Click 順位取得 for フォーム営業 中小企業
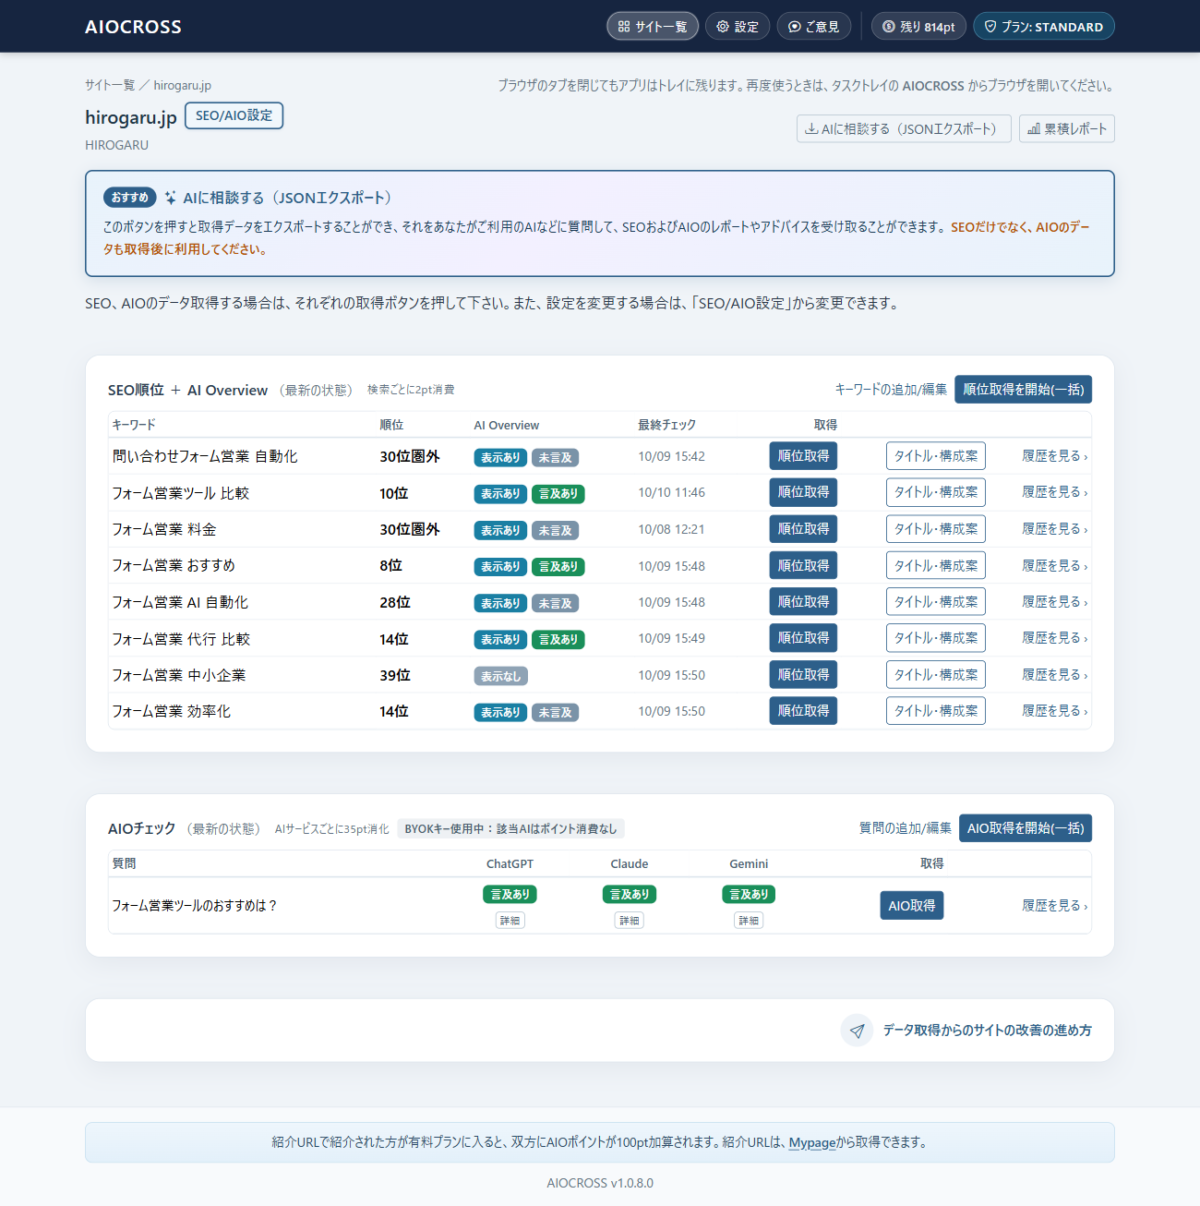Viewport: 1200px width, 1206px height. pos(803,675)
